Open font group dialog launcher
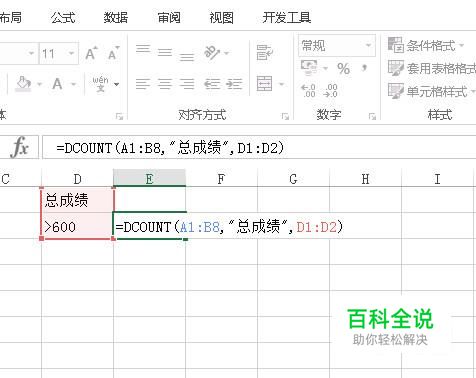Screen dimensions: 476x378 pyautogui.click(x=119, y=116)
